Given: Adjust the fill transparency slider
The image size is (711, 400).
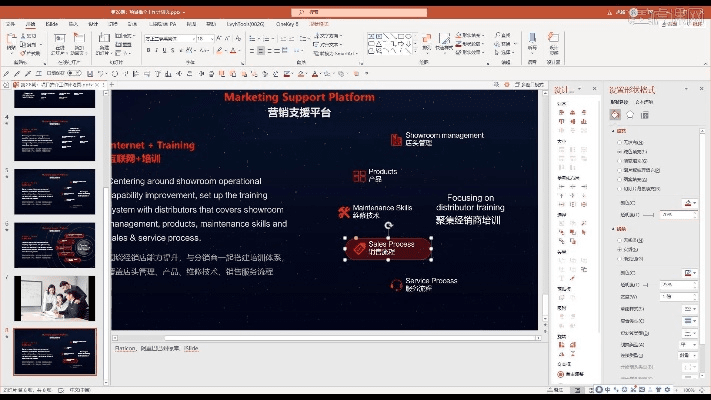Looking at the screenshot, I should (x=649, y=215).
